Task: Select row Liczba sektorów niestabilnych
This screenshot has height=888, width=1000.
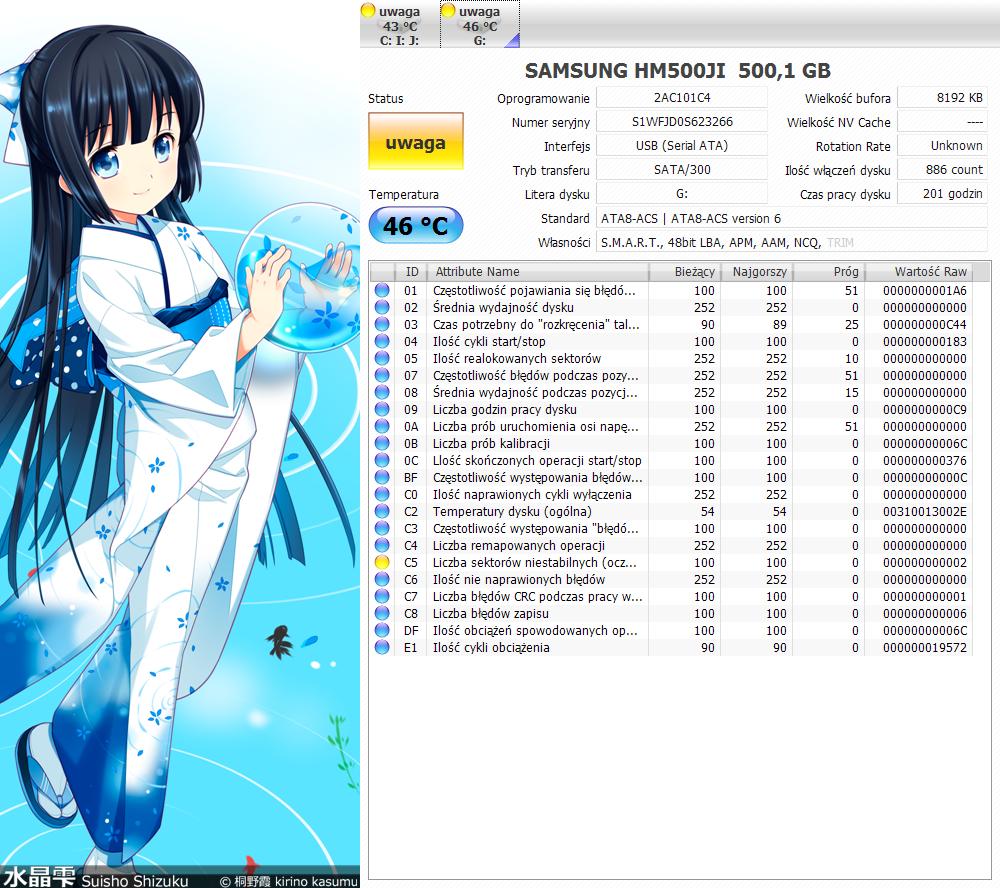Action: 671,563
